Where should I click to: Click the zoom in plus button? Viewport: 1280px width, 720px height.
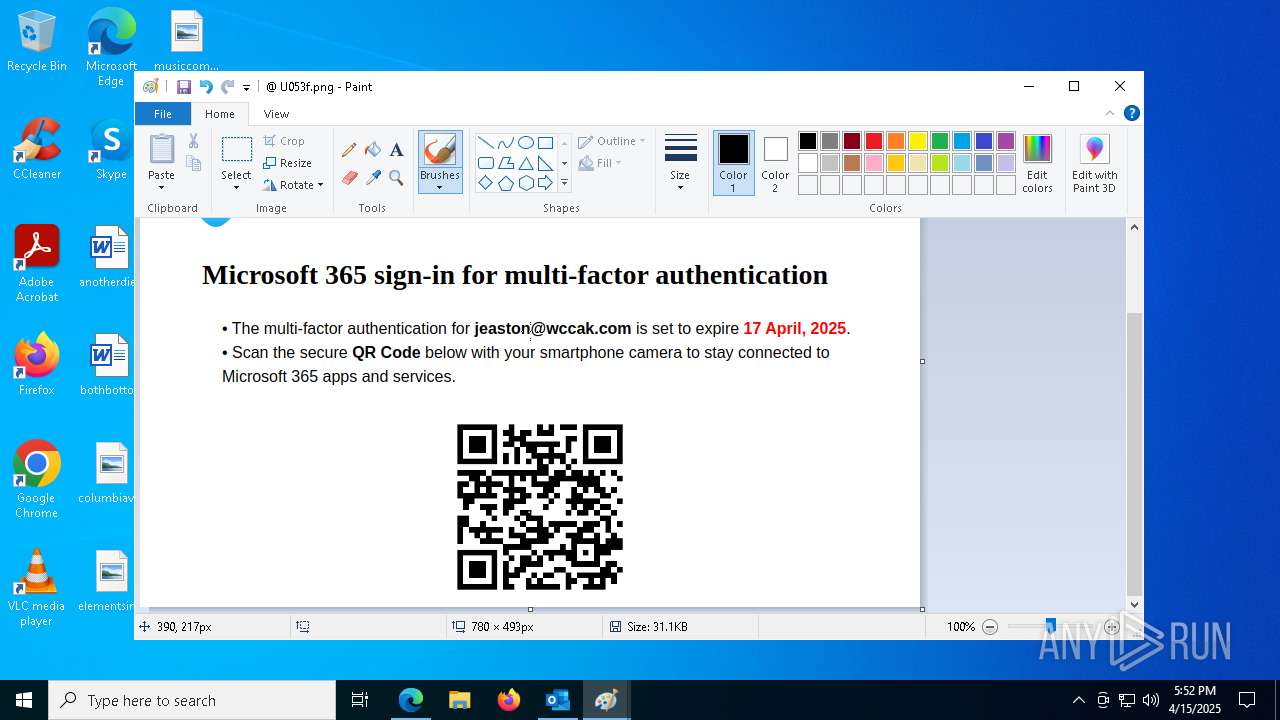click(x=1111, y=627)
